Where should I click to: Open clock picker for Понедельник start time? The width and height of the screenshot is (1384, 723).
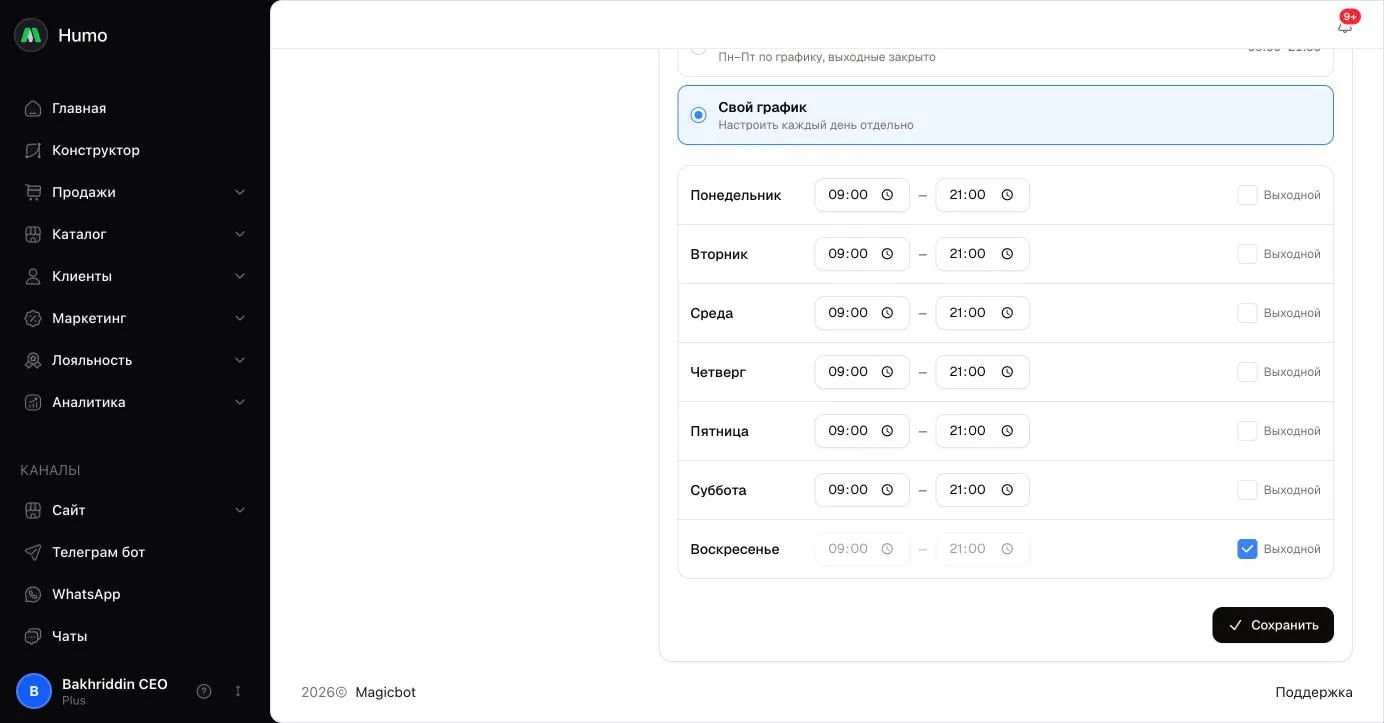pyautogui.click(x=887, y=195)
